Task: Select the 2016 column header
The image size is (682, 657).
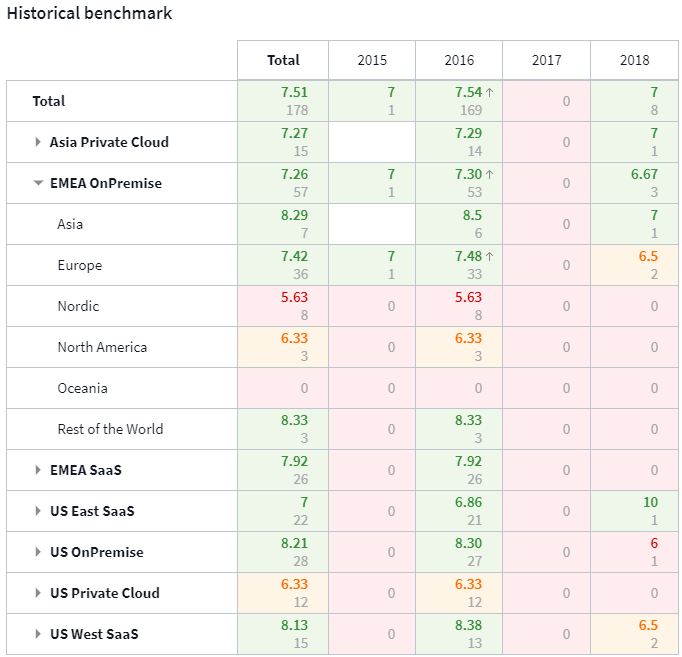Action: pyautogui.click(x=459, y=60)
